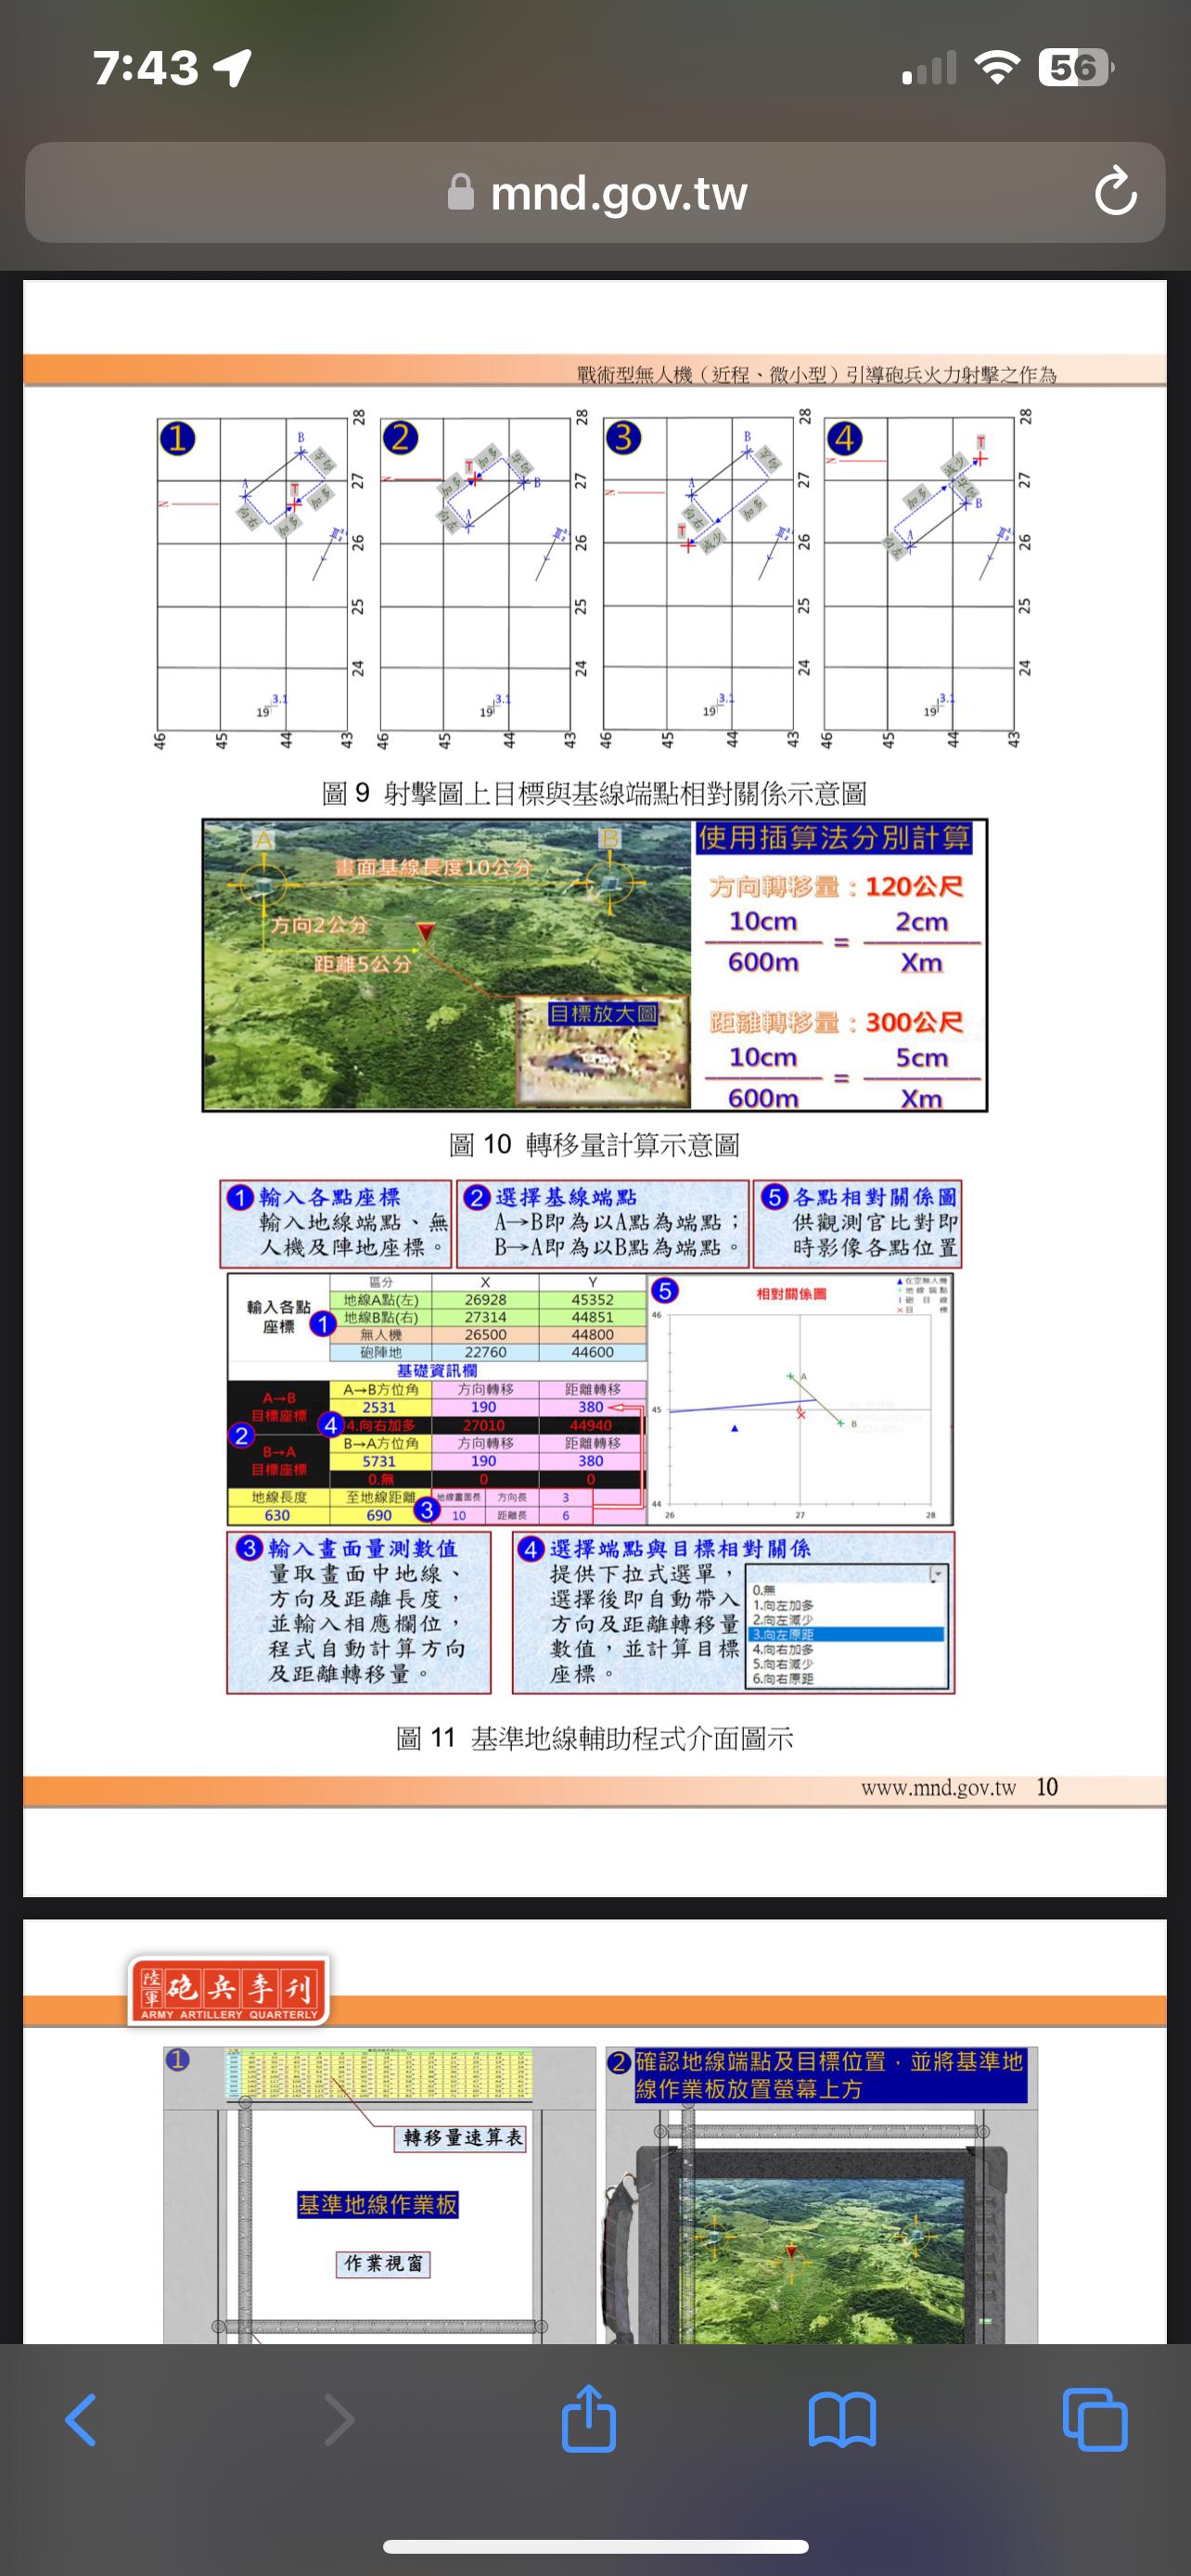Tap the 相對關係圖 relation plot
1191x2576 pixels.
pyautogui.click(x=800, y=1400)
